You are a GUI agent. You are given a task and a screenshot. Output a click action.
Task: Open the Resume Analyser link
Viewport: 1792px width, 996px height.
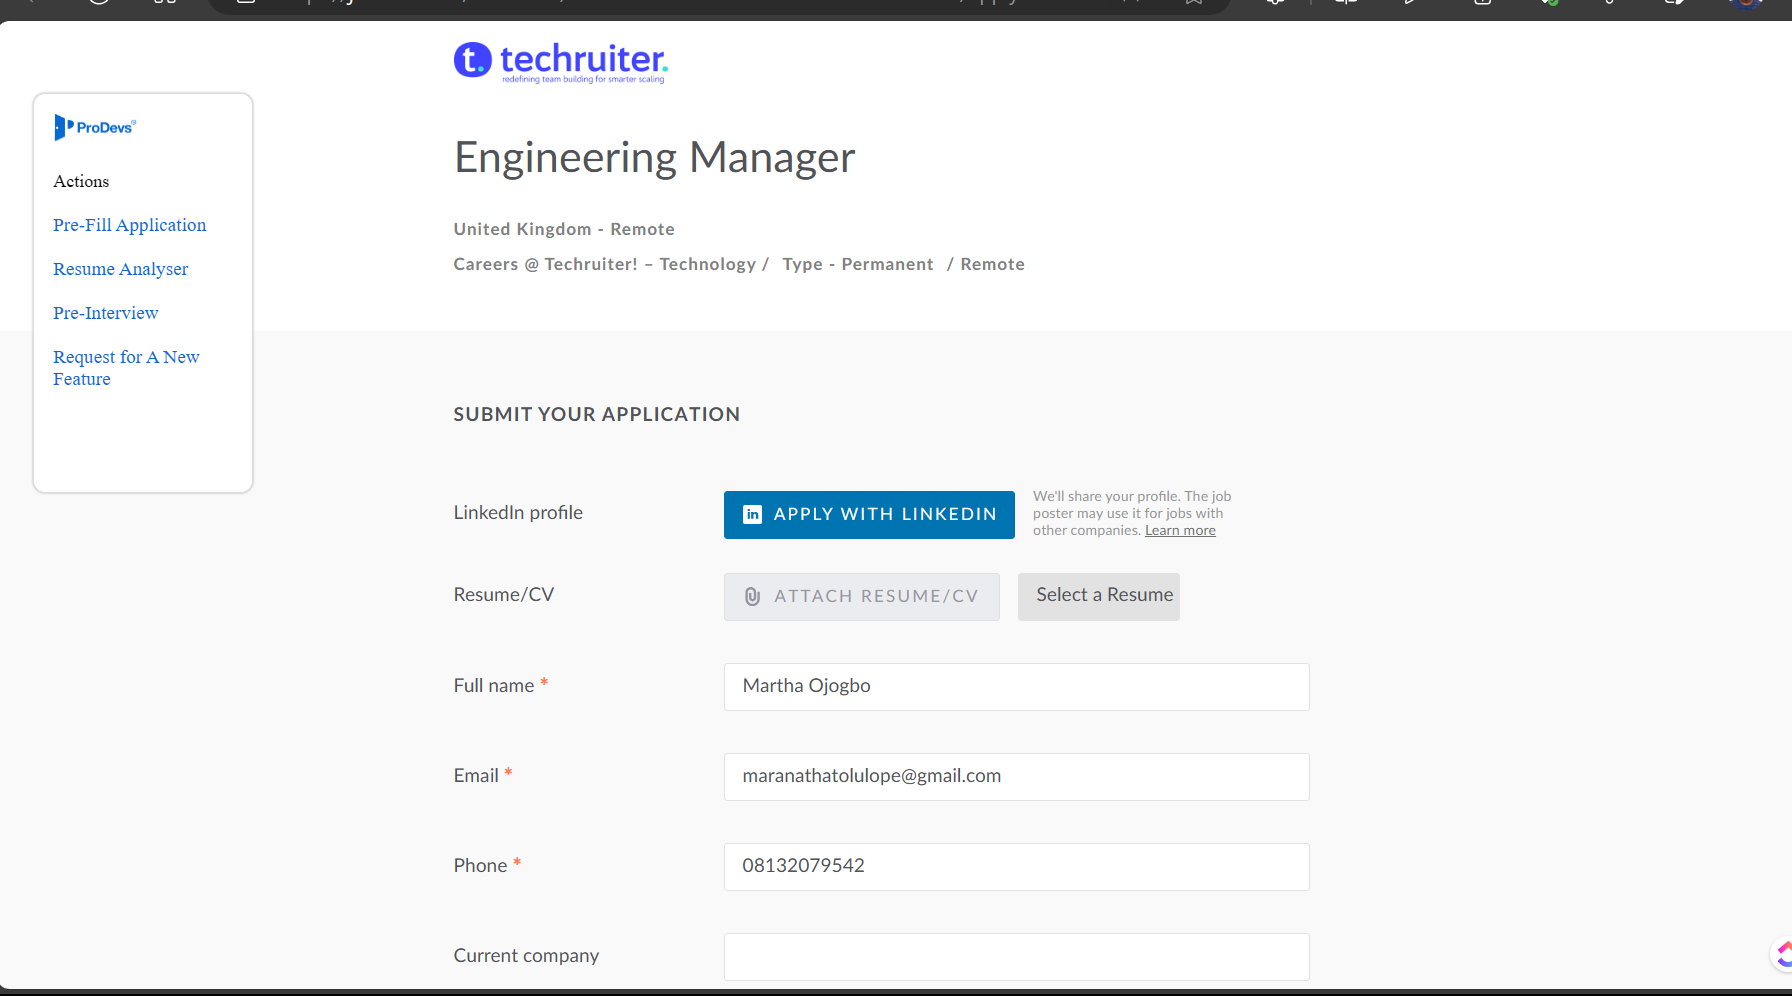(121, 269)
